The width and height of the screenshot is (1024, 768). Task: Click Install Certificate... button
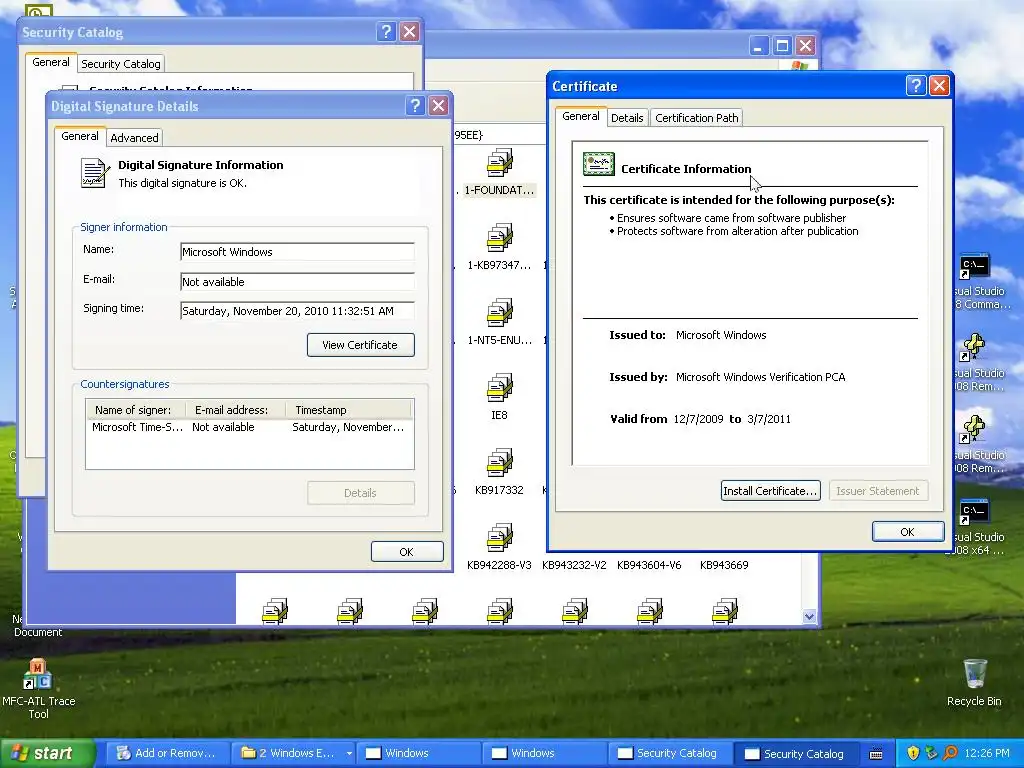770,490
